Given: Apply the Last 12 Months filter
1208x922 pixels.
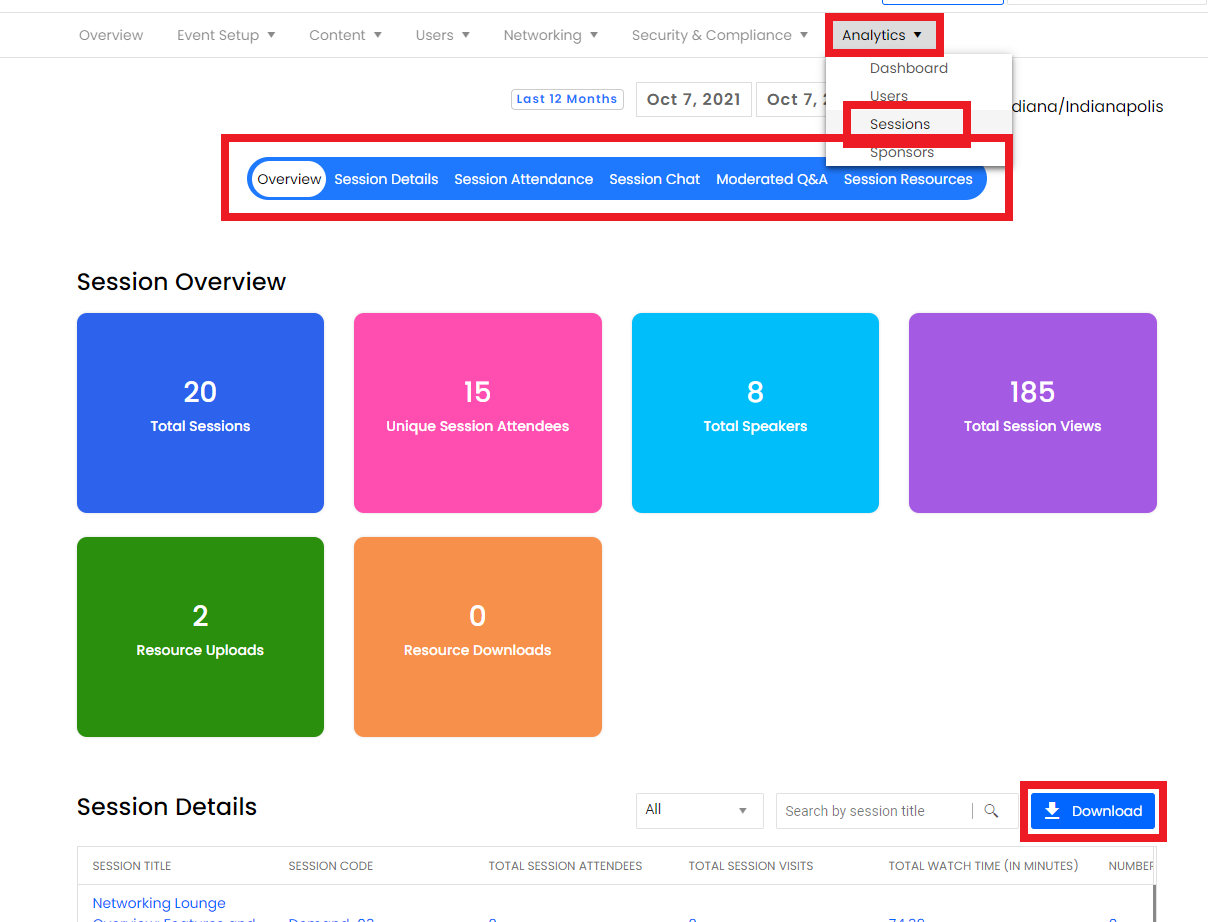Looking at the screenshot, I should click(567, 99).
